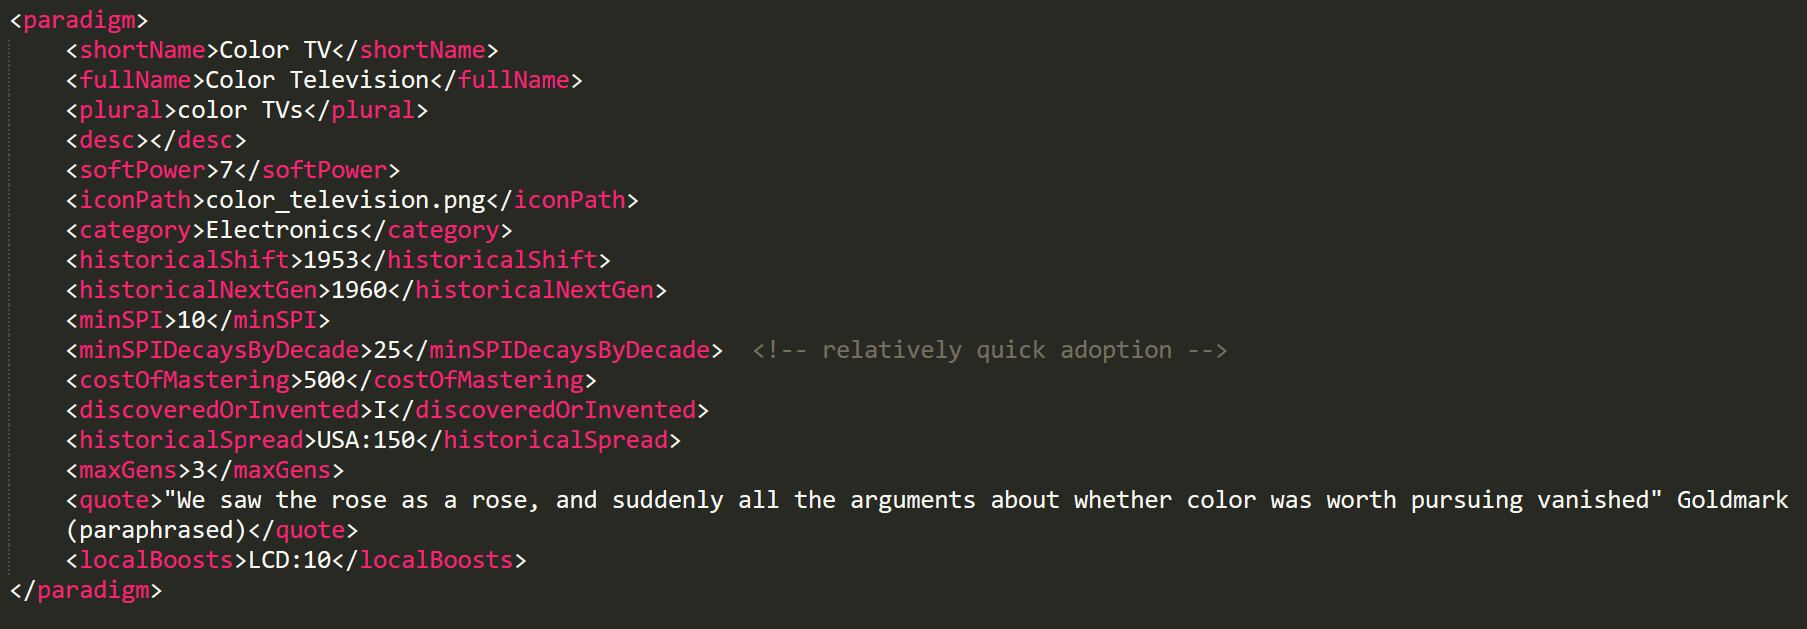This screenshot has height=629, width=1807.
Task: Click the maxGens value 3
Action: pos(198,470)
